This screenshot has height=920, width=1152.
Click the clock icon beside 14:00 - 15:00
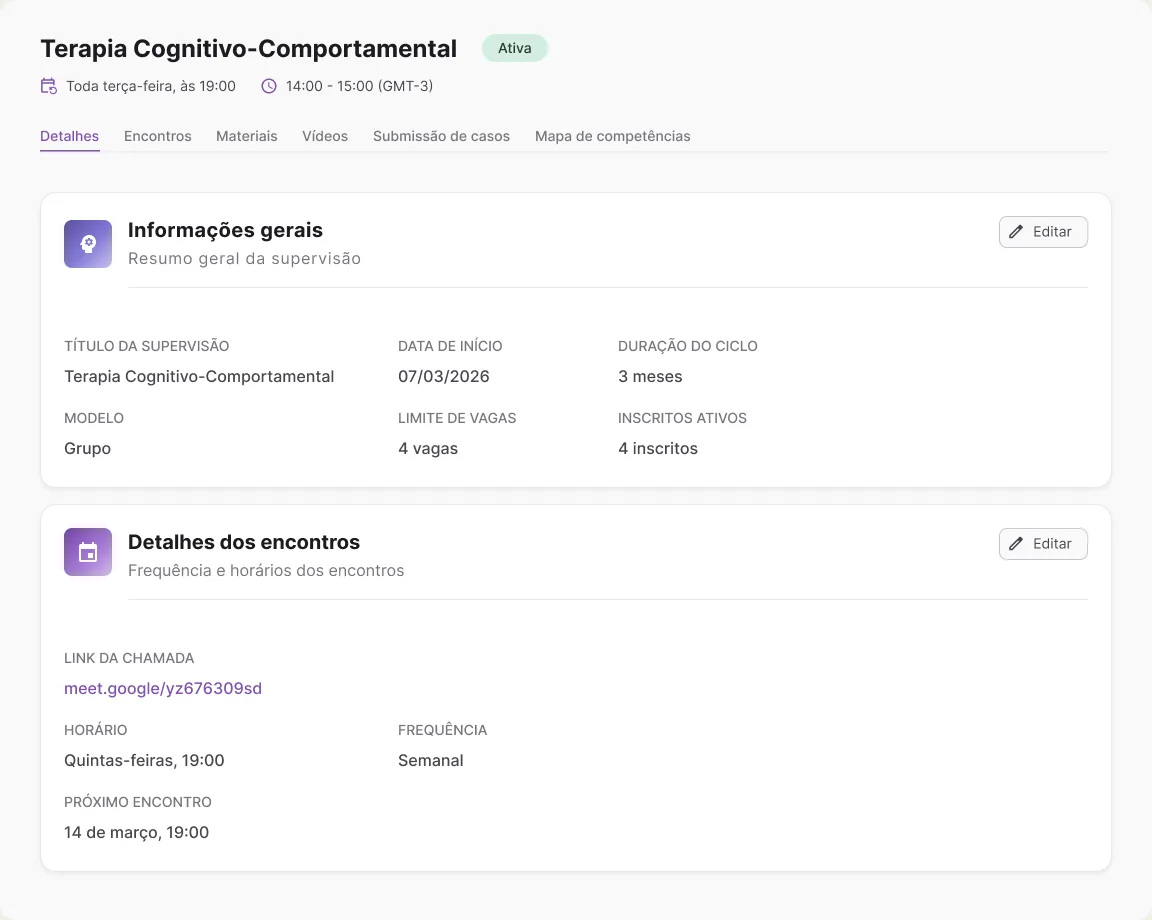269,86
